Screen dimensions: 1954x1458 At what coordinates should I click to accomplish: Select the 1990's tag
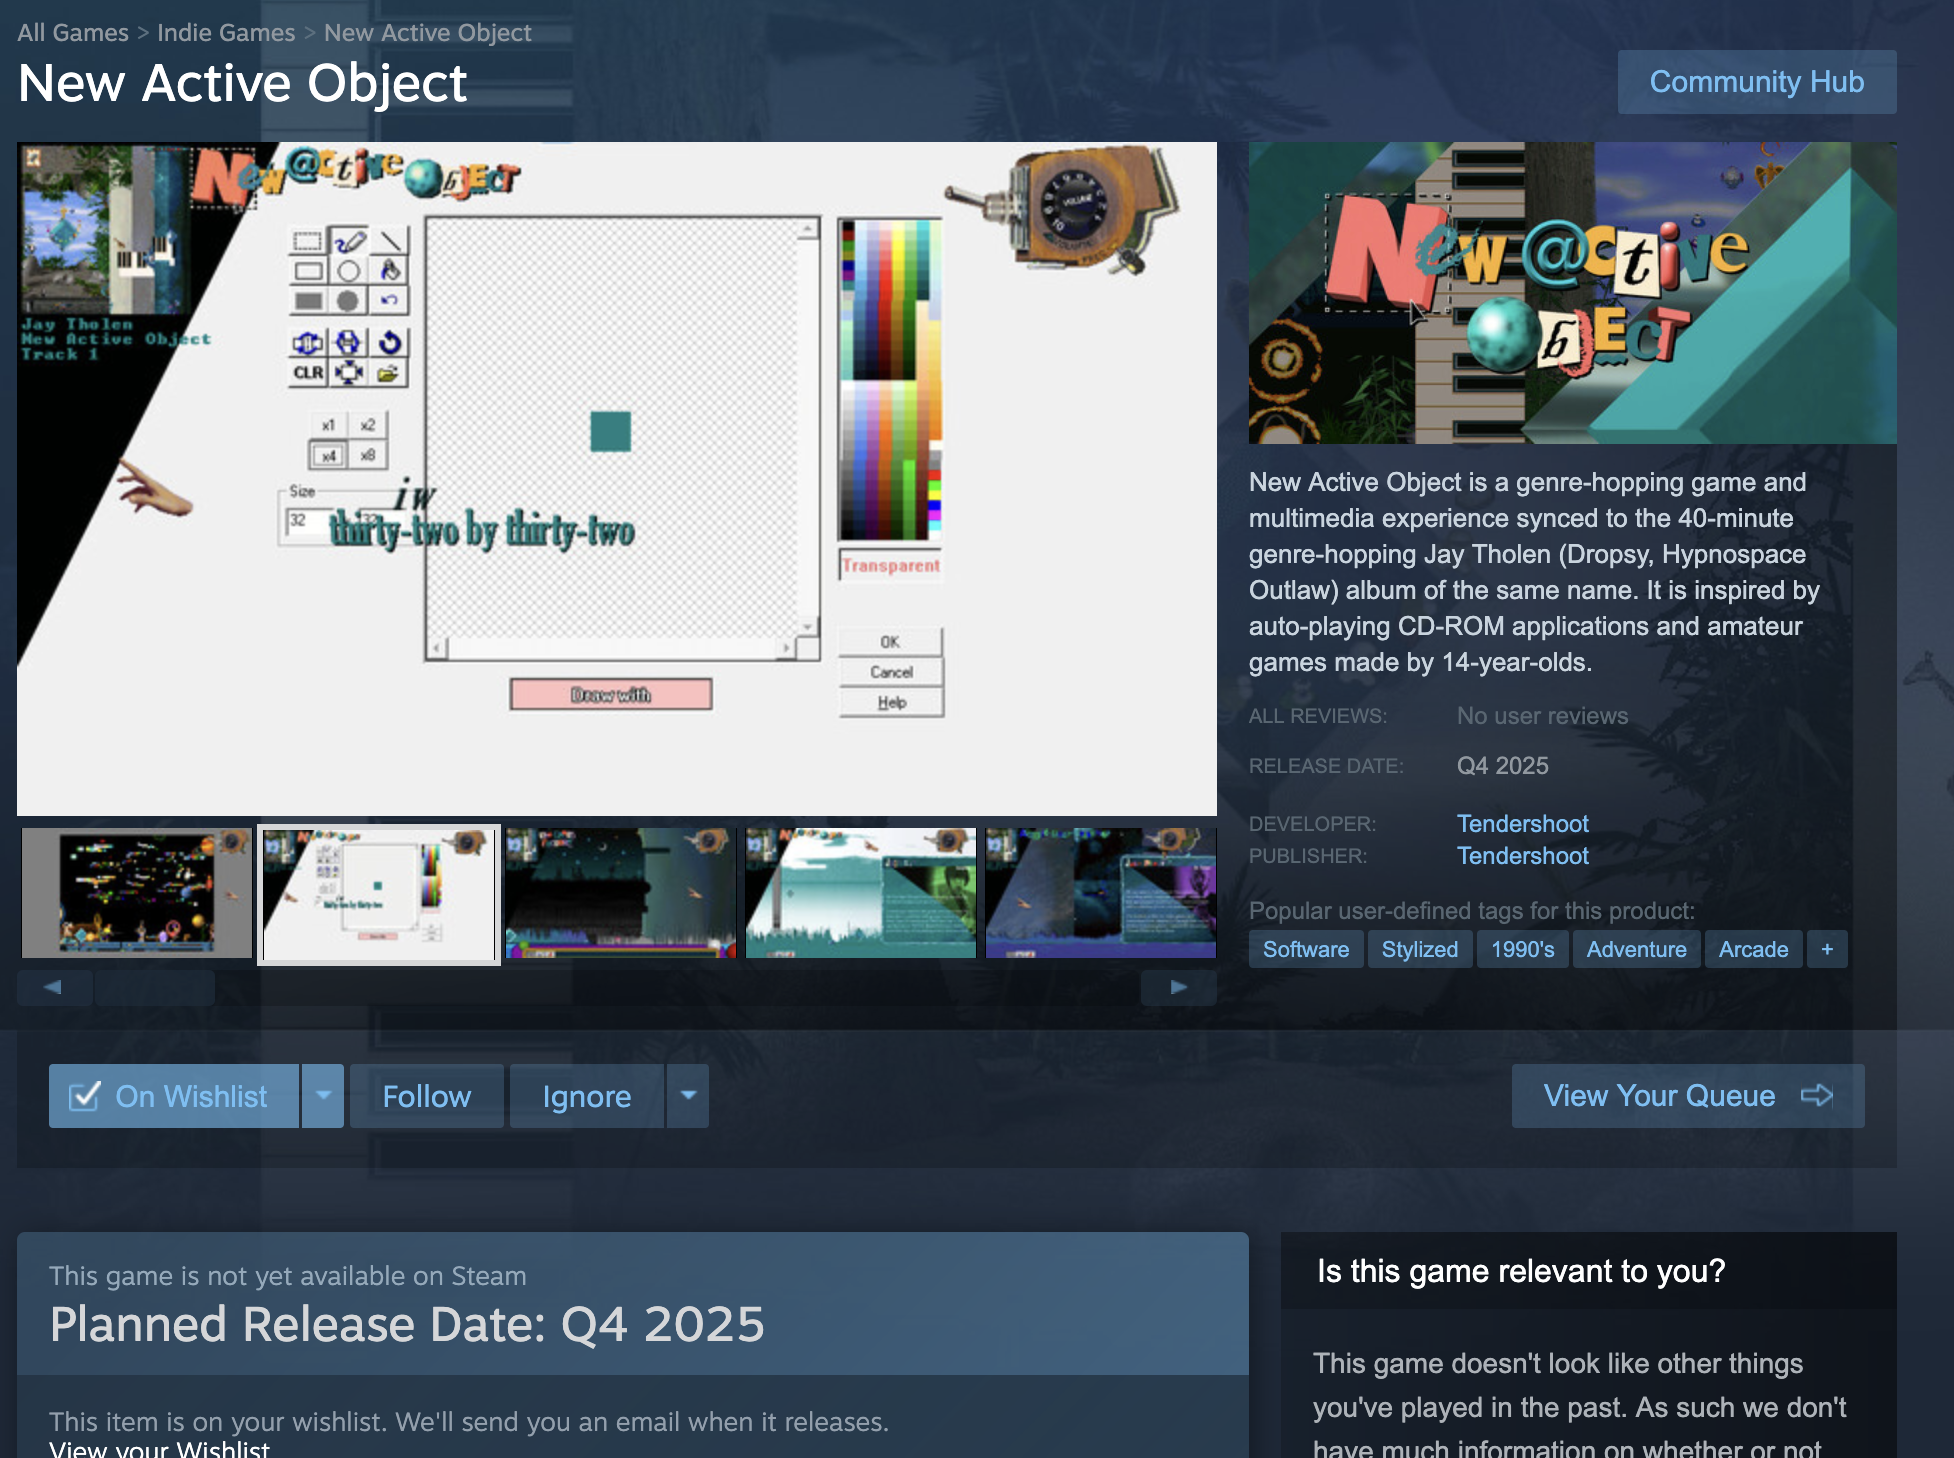(1523, 949)
